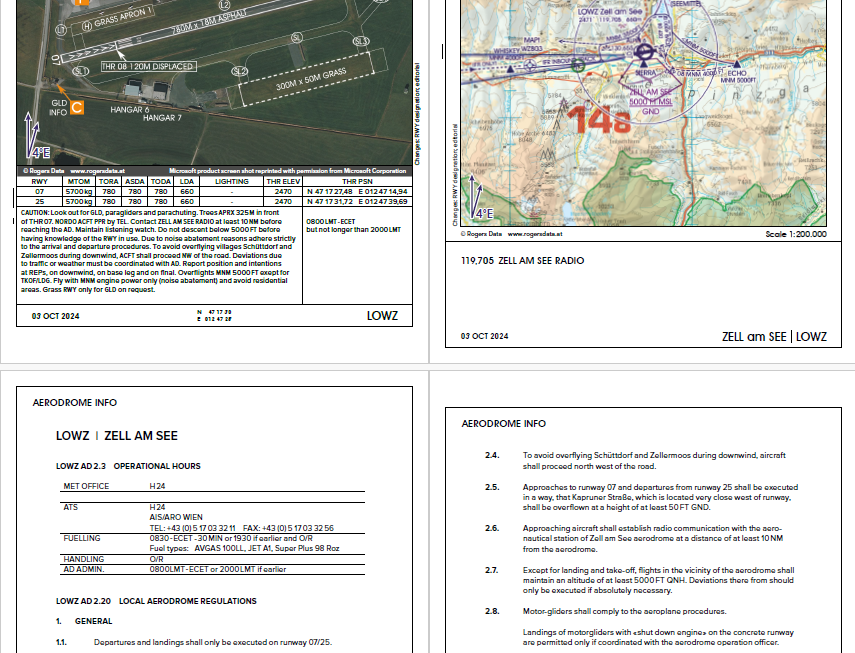Click the 'GRASS APRON 1' label
This screenshot has width=855, height=653.
point(124,17)
